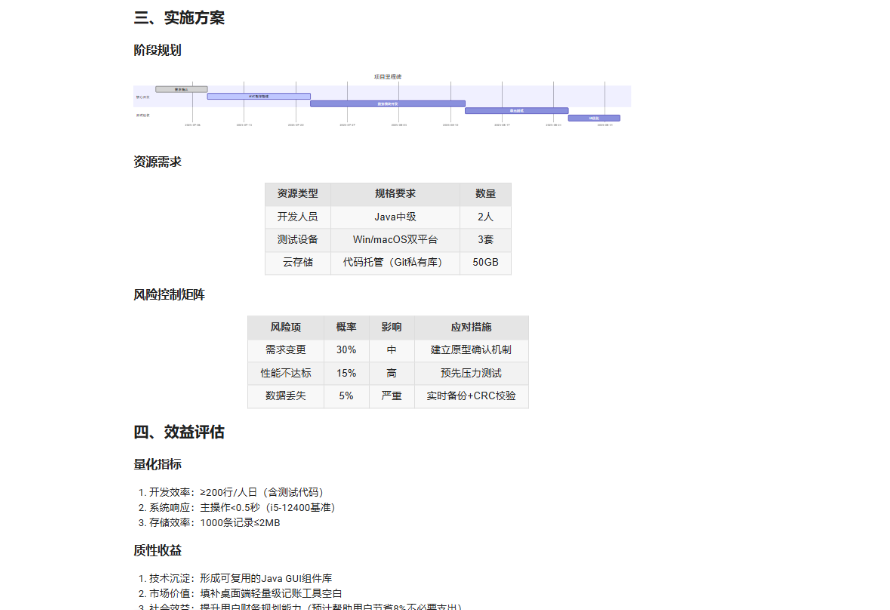Viewport: 890px width, 610px height.
Task: Select the 预先压力测试 cell
Action: (471, 373)
